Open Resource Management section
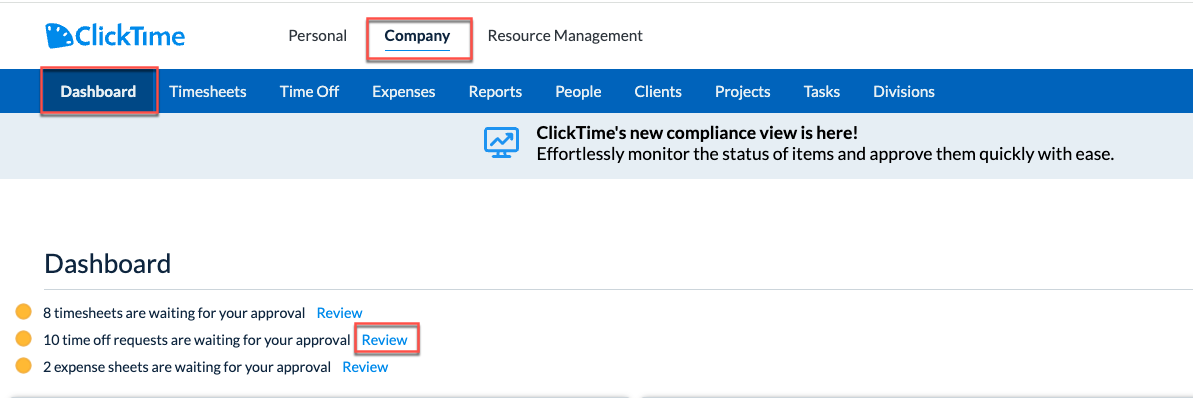Image resolution: width=1193 pixels, height=398 pixels. [565, 36]
